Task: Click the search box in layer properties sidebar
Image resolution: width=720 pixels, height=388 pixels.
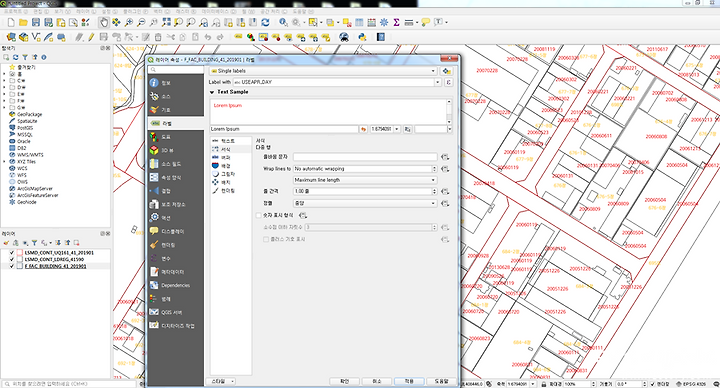Action: (176, 70)
